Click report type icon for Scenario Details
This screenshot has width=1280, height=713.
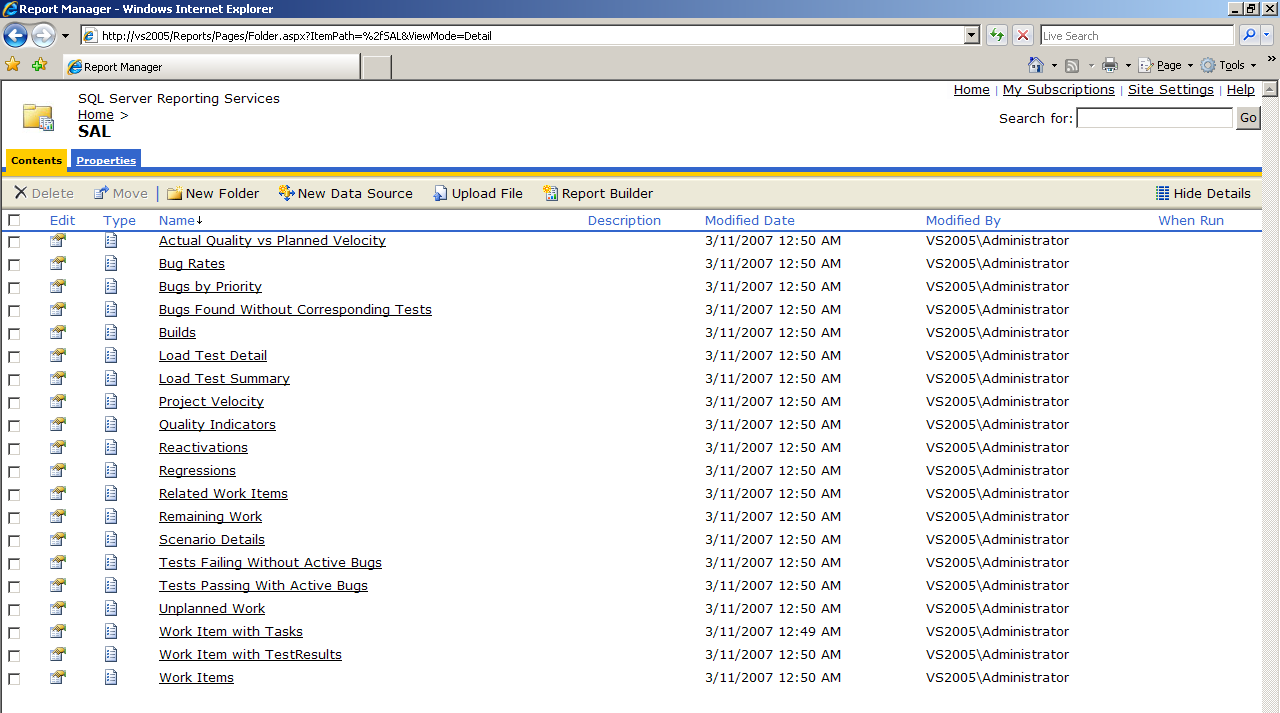(x=111, y=539)
